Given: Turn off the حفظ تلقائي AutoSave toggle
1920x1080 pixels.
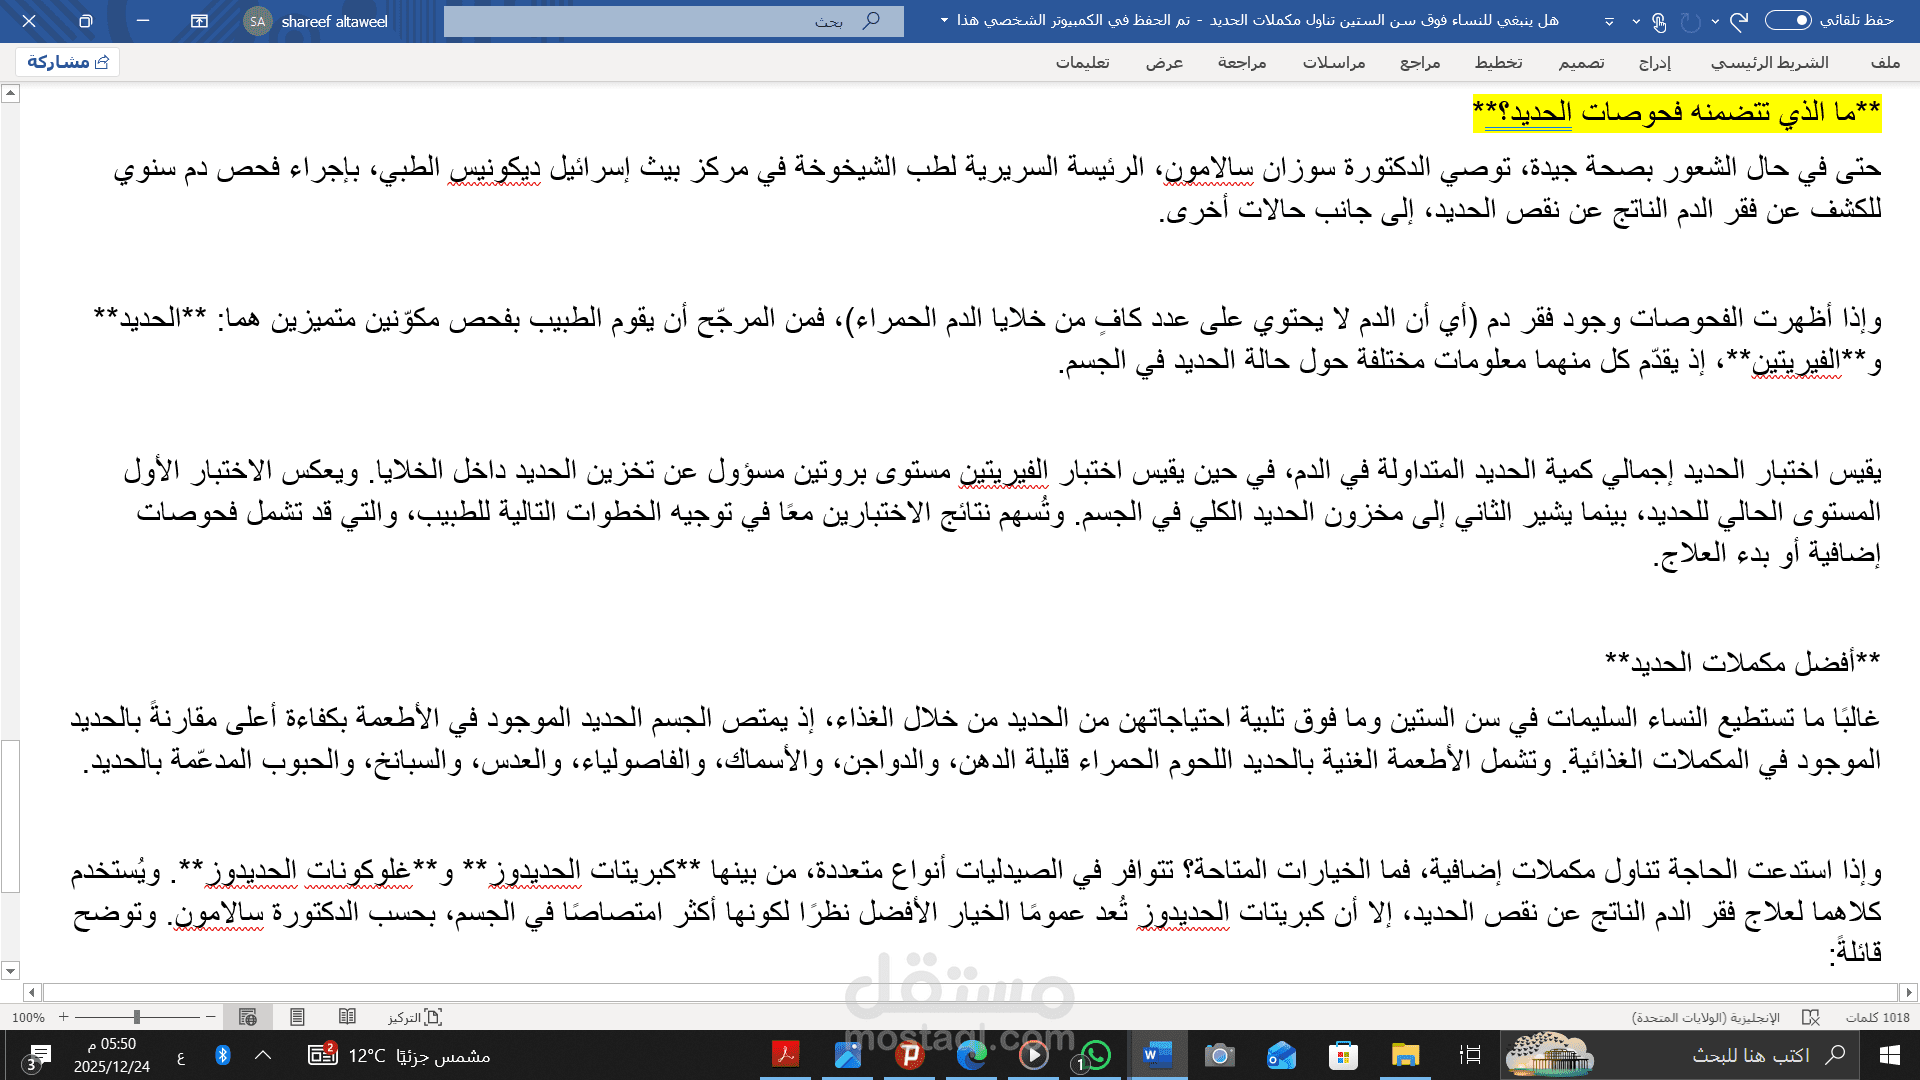Looking at the screenshot, I should point(1789,21).
